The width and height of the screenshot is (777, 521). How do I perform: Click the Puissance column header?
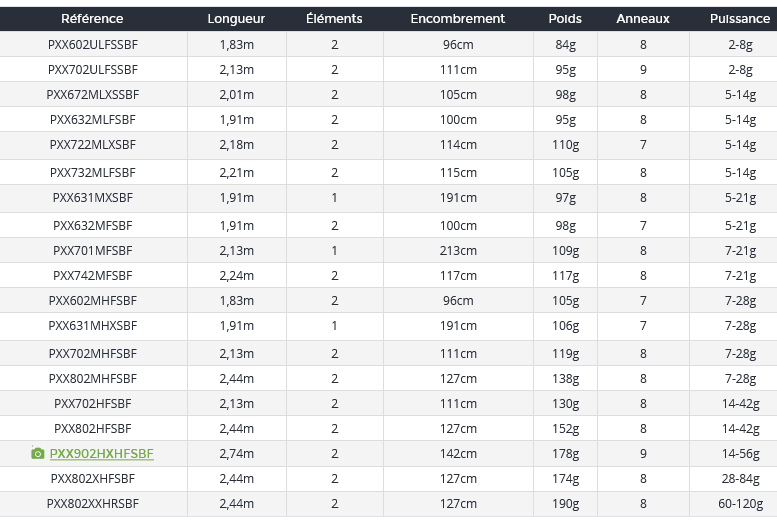click(740, 19)
